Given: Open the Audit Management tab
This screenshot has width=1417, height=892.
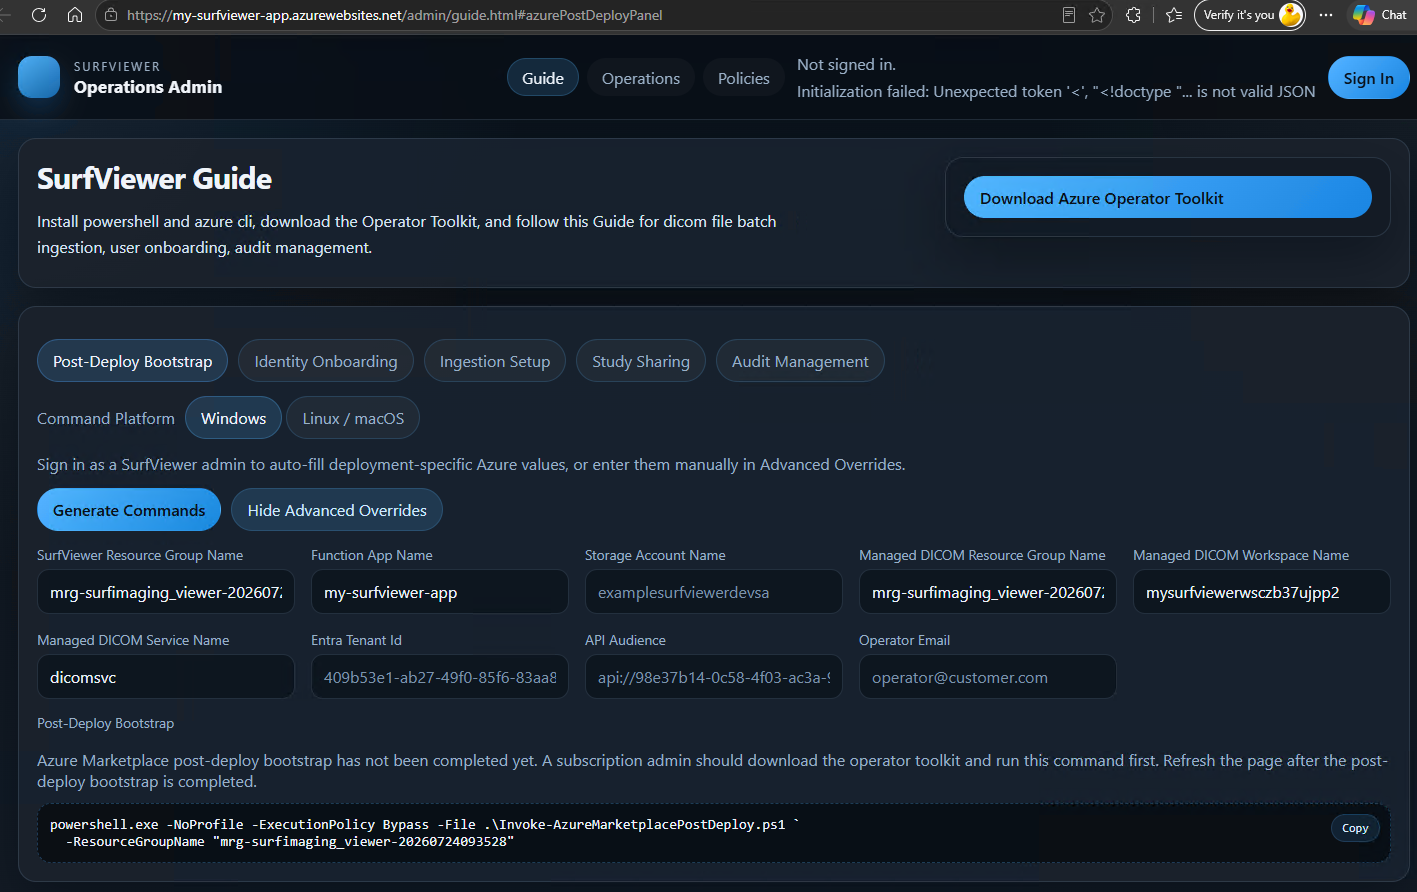Looking at the screenshot, I should click(800, 361).
